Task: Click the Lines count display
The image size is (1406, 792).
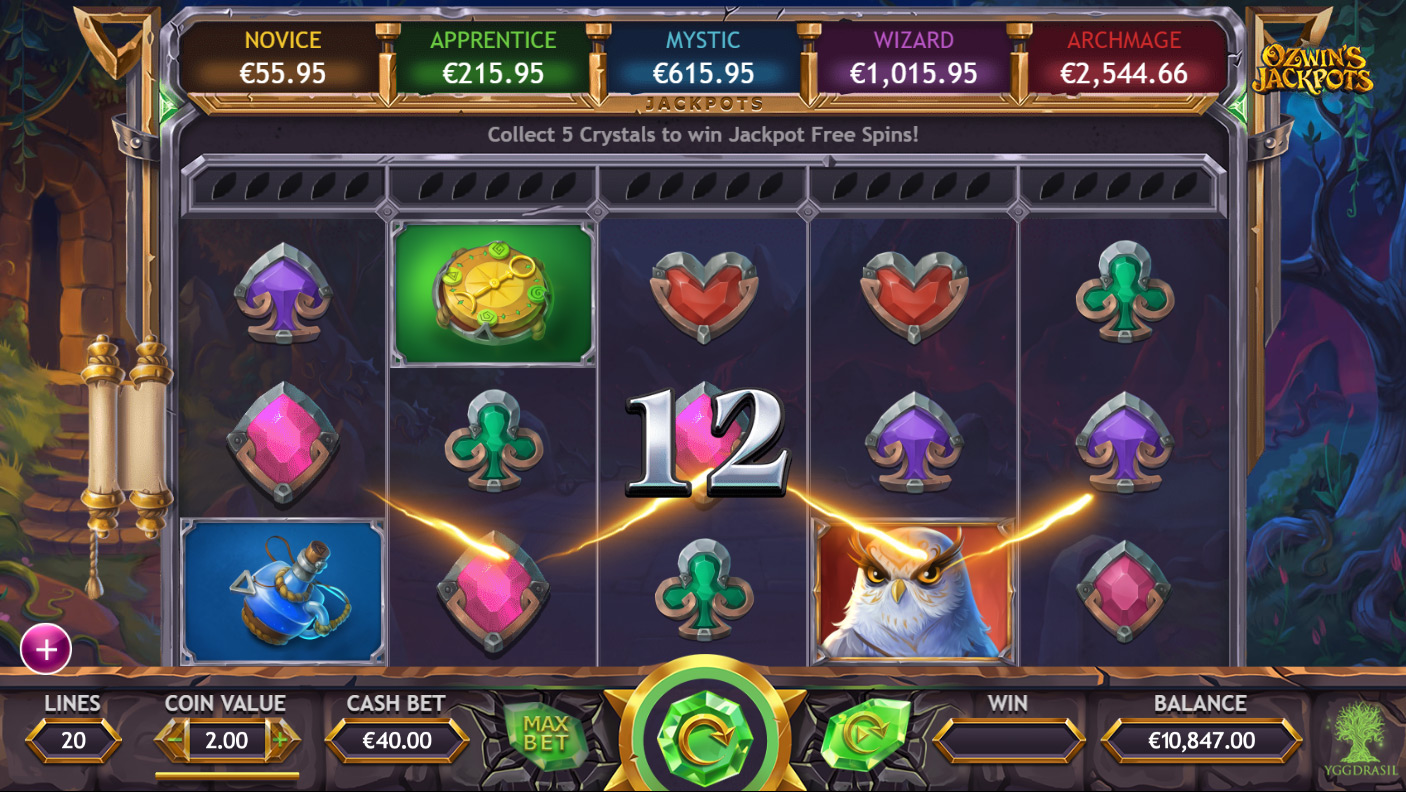Action: click(x=73, y=741)
